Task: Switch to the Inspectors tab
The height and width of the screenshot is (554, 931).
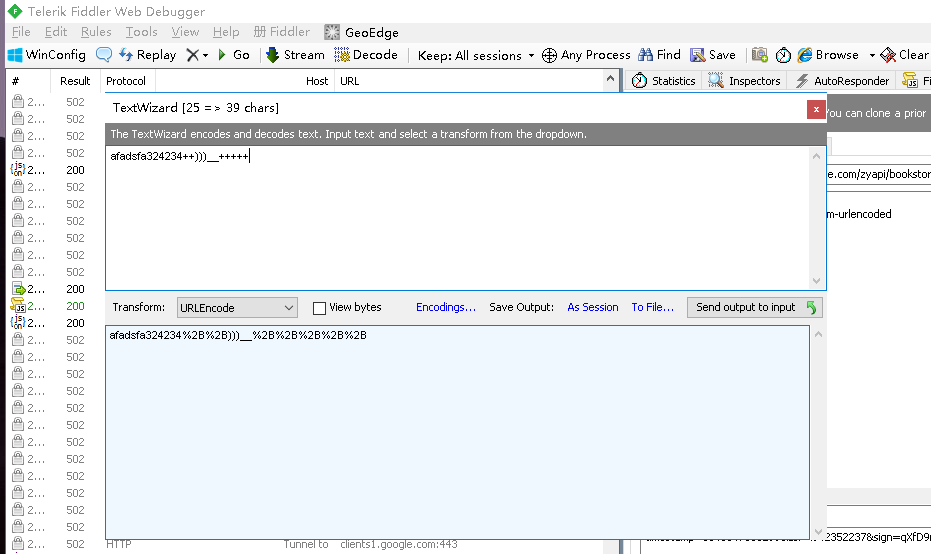Action: (745, 81)
